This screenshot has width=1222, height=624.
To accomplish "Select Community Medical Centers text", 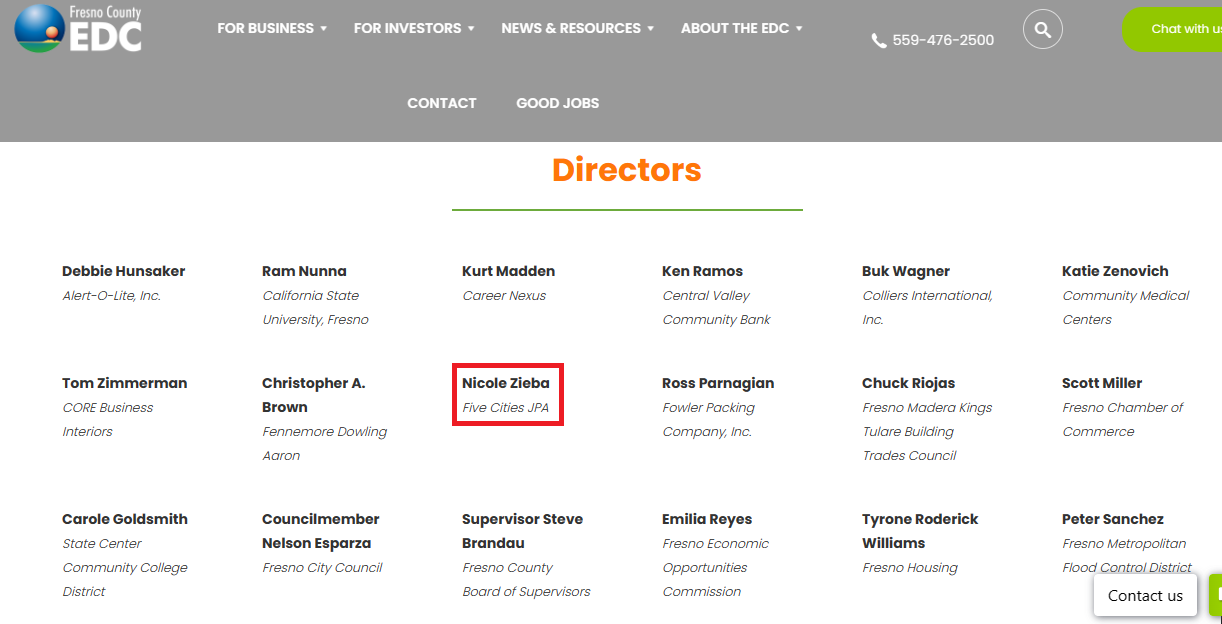I will click(1126, 307).
